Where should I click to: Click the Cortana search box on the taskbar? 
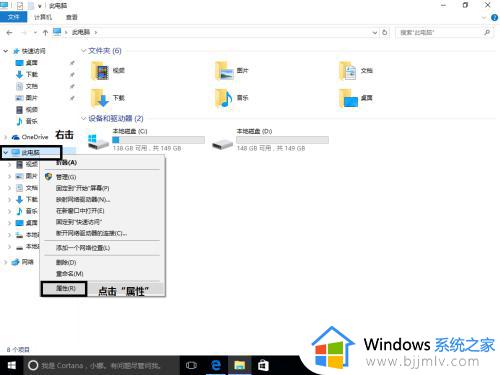pos(101,366)
